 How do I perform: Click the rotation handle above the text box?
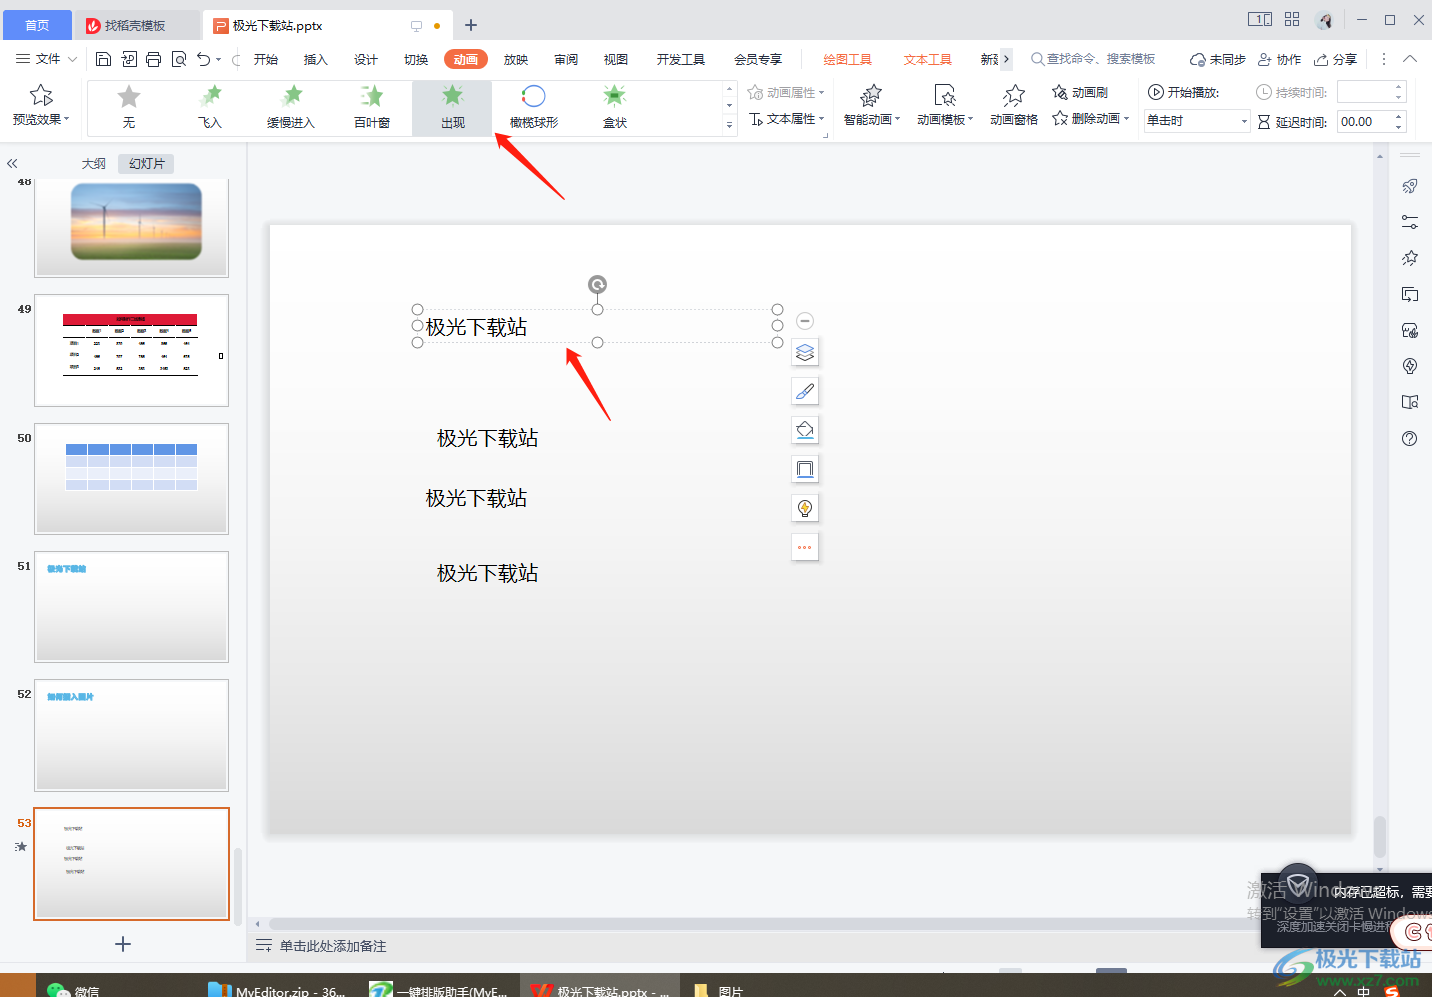597,285
